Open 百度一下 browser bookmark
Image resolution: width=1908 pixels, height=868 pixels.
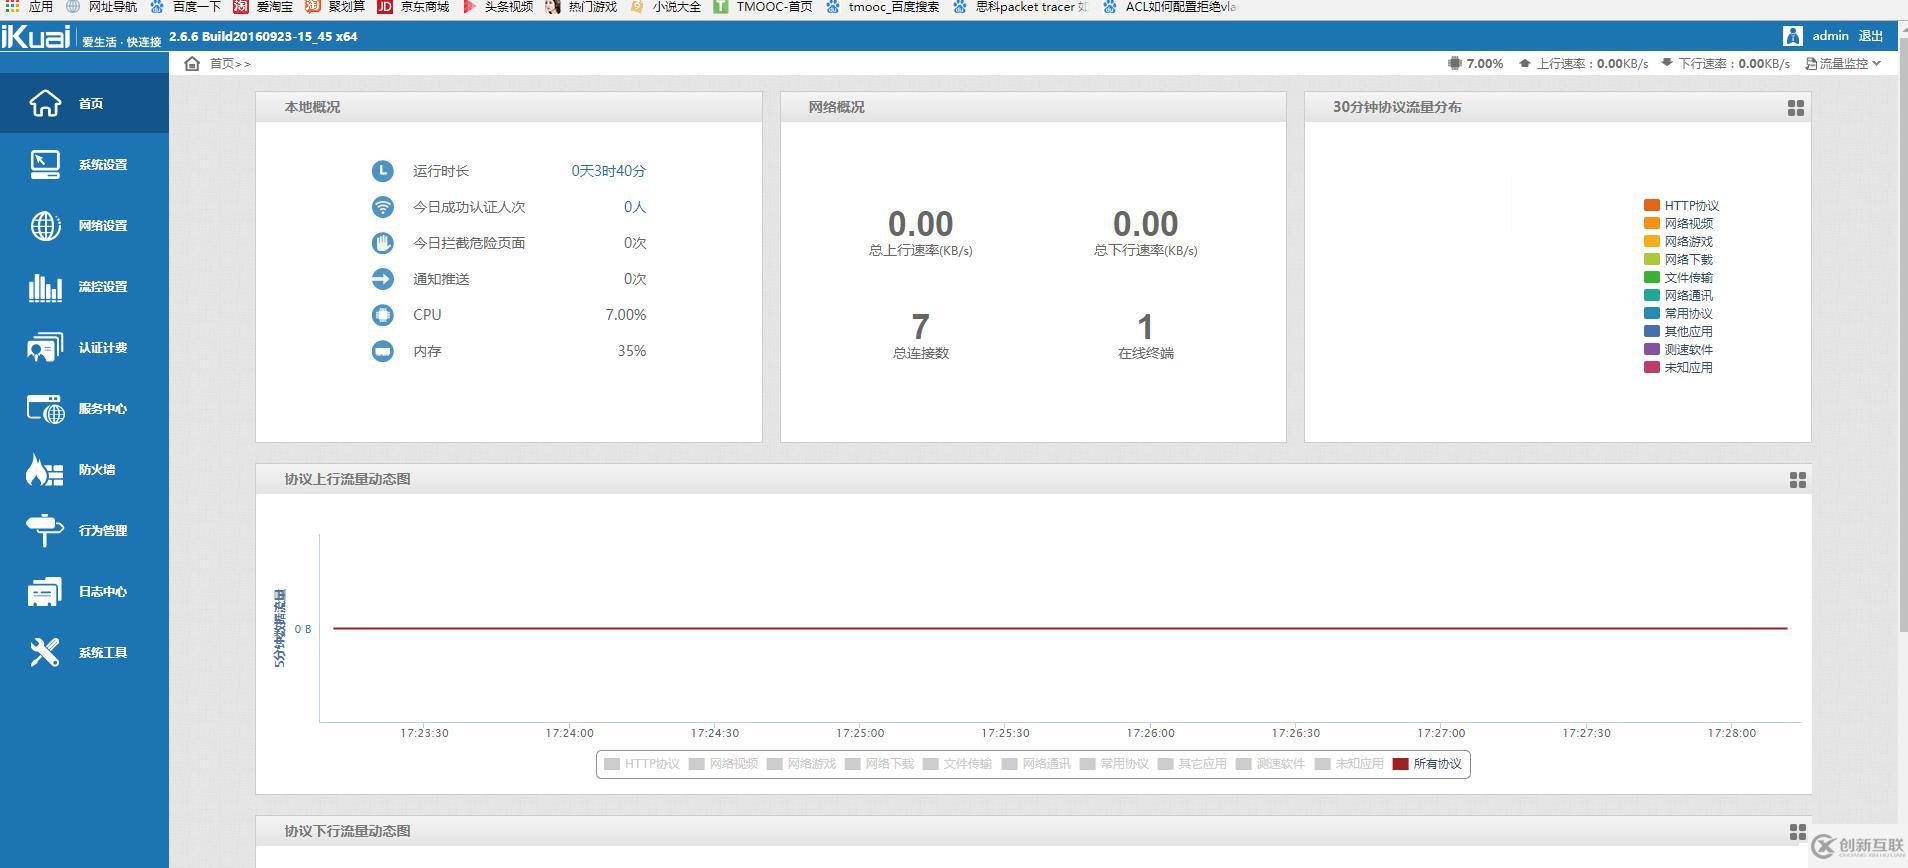[186, 7]
